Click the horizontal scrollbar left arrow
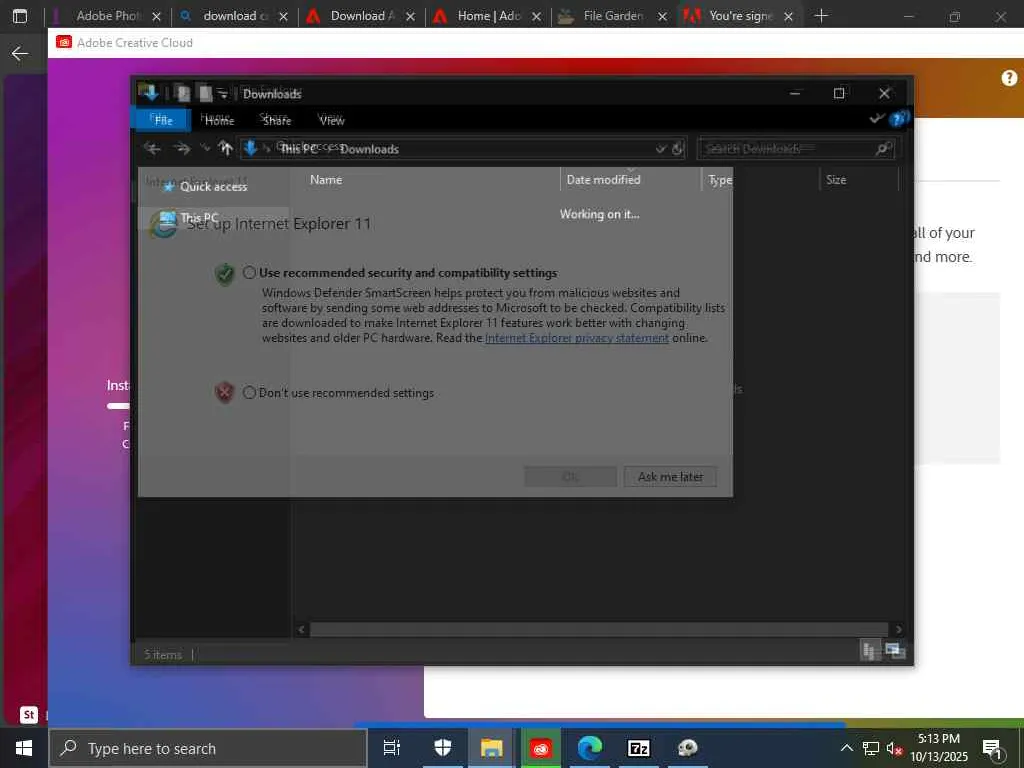Image resolution: width=1024 pixels, height=768 pixels. click(x=301, y=630)
